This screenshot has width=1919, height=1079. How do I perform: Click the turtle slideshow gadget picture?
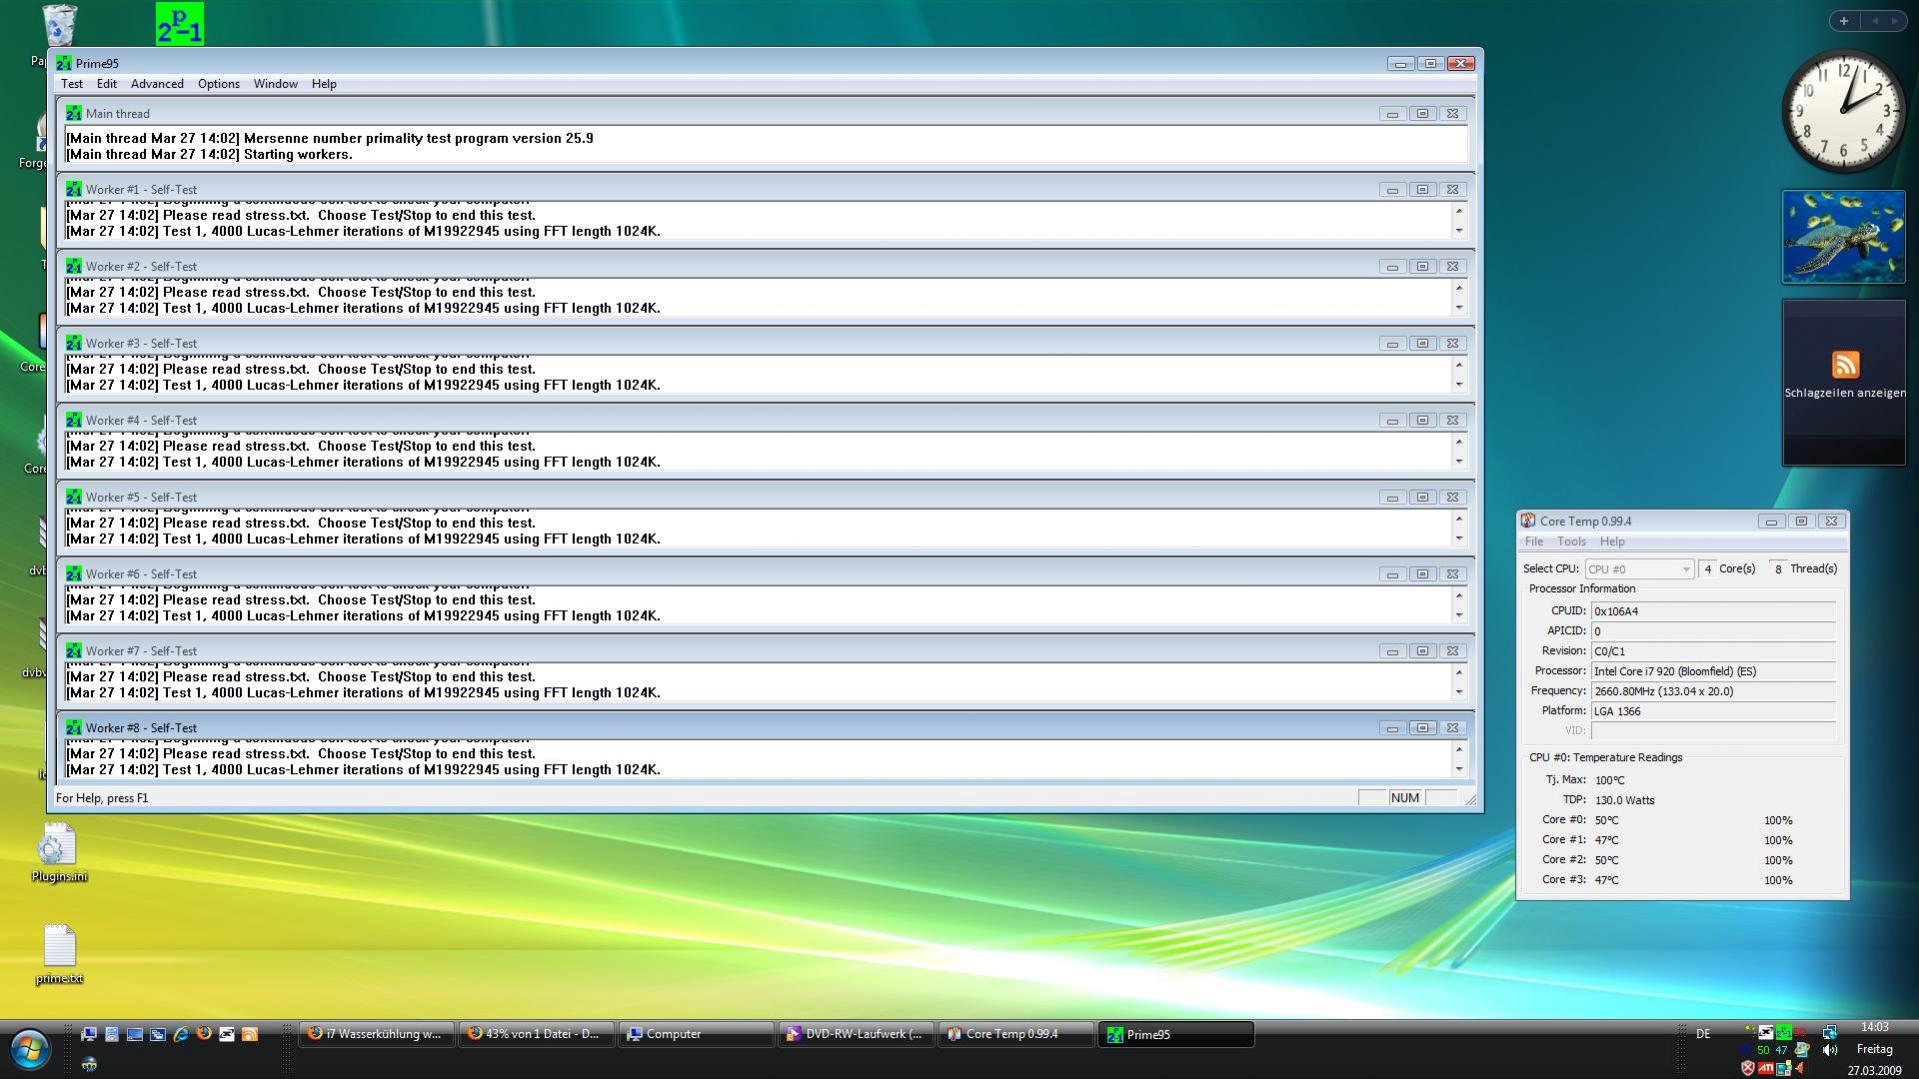(1843, 237)
